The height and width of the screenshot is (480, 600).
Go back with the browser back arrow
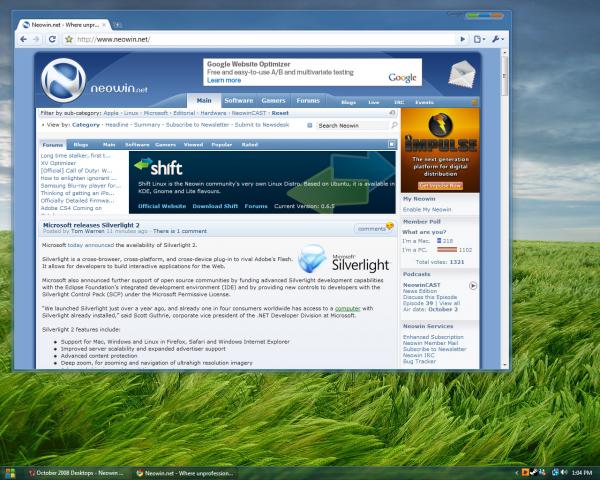coord(23,39)
